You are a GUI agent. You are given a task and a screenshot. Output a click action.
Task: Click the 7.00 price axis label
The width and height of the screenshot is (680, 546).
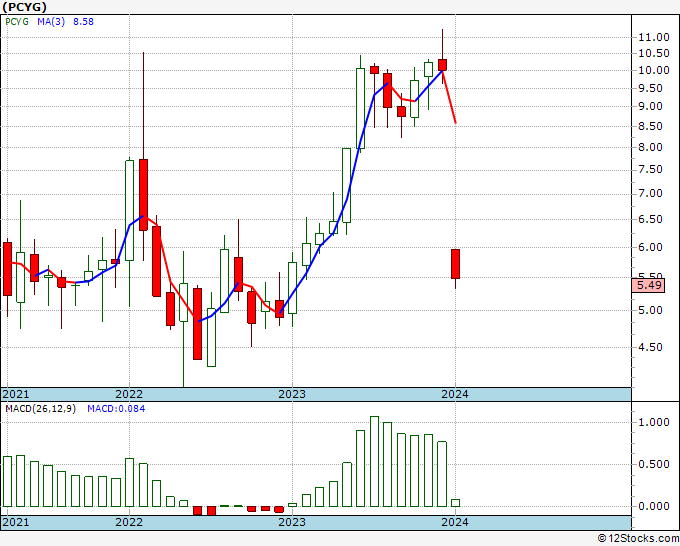click(651, 193)
